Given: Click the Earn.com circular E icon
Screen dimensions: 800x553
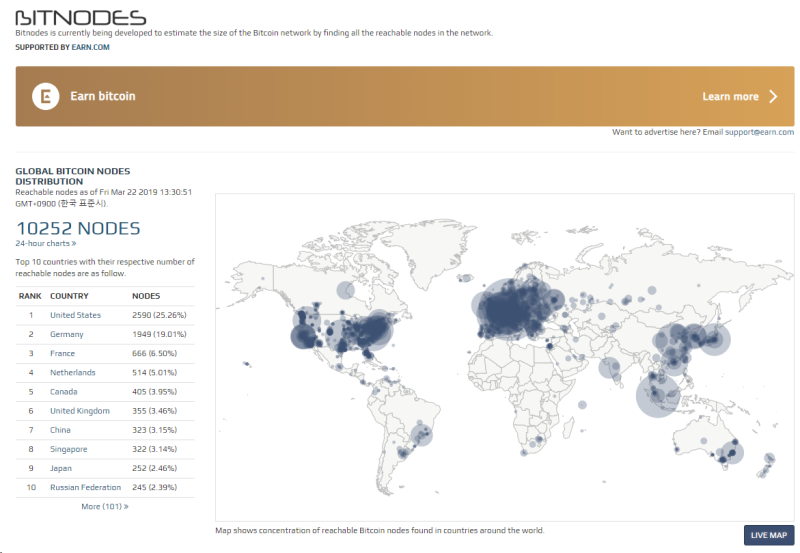Looking at the screenshot, I should 46,96.
